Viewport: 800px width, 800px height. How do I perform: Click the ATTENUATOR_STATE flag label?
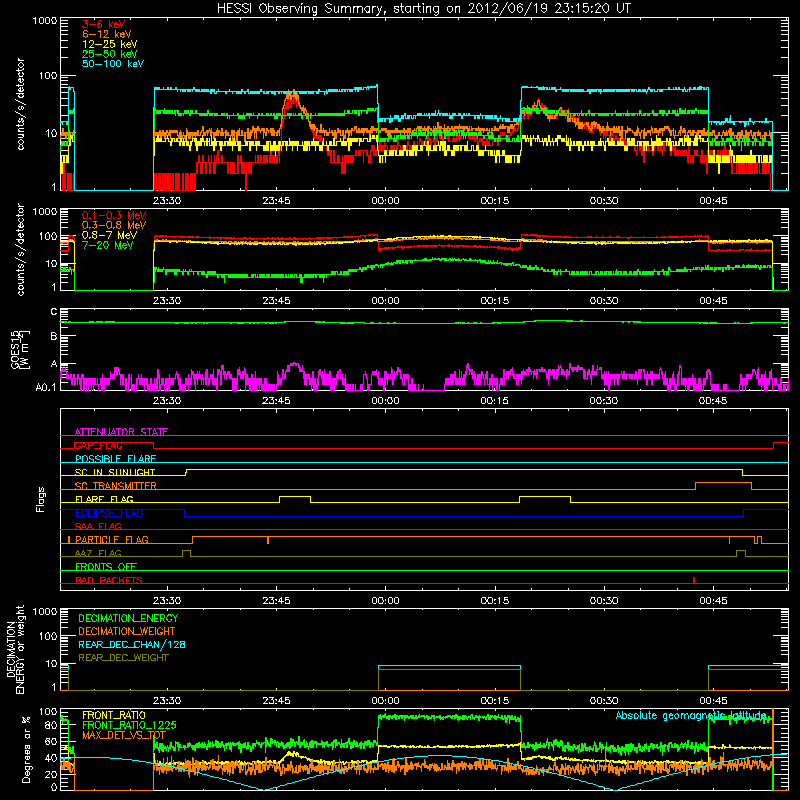(121, 432)
